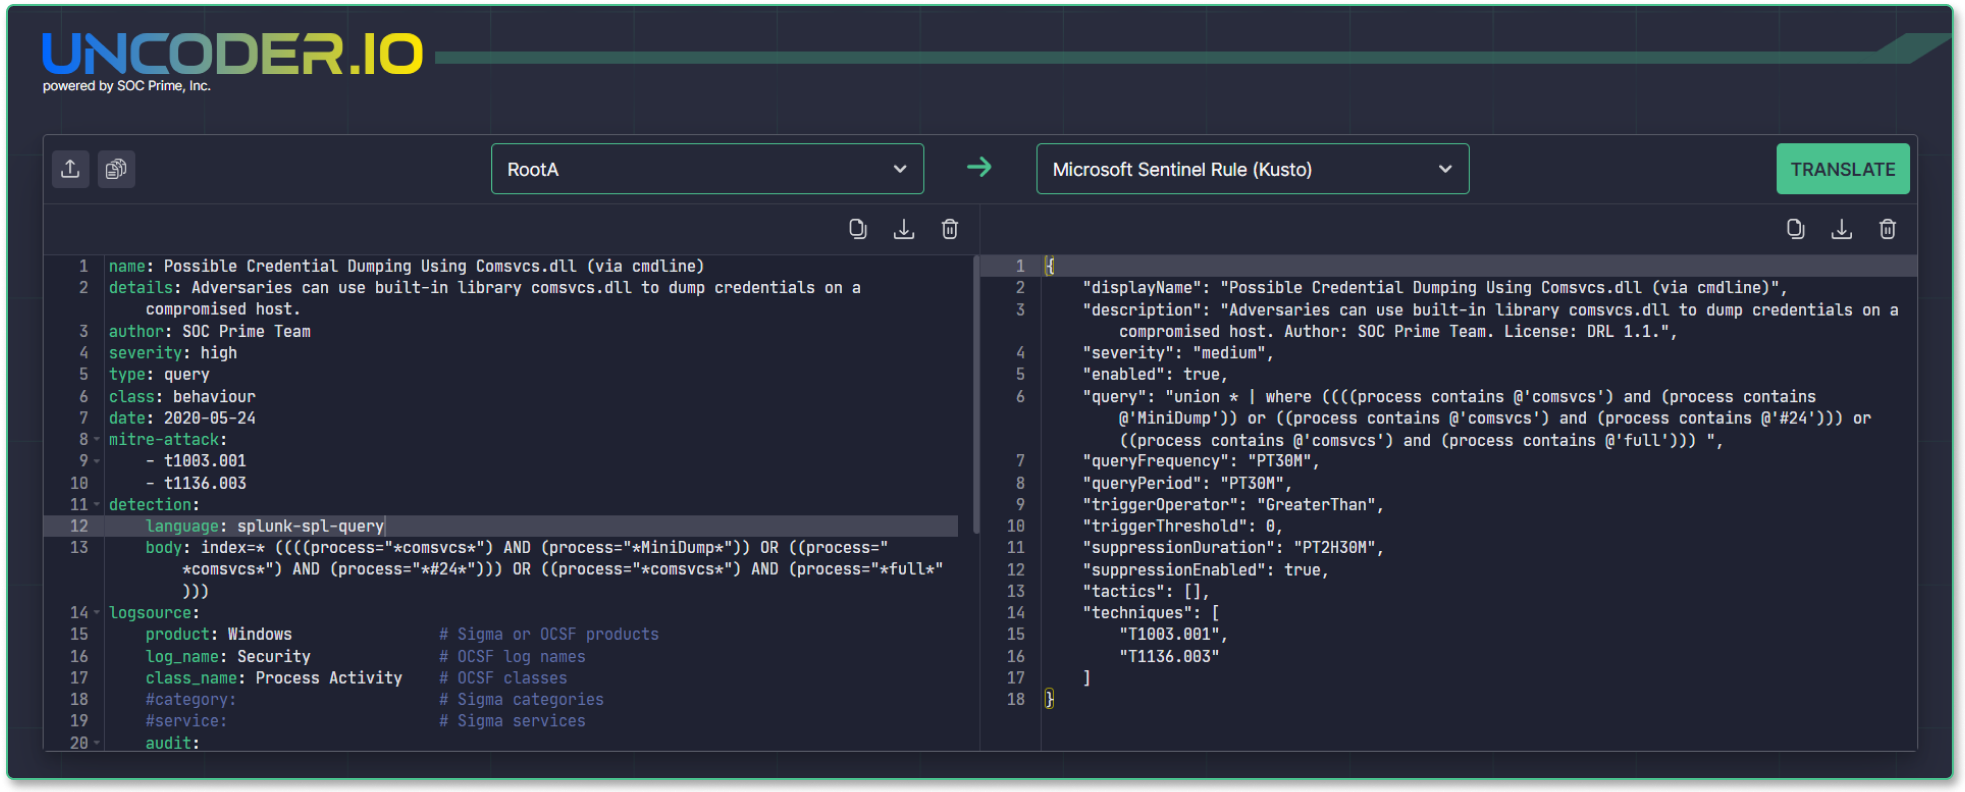
Task: Click 'product: Windows' in logsource
Action: pyautogui.click(x=219, y=634)
